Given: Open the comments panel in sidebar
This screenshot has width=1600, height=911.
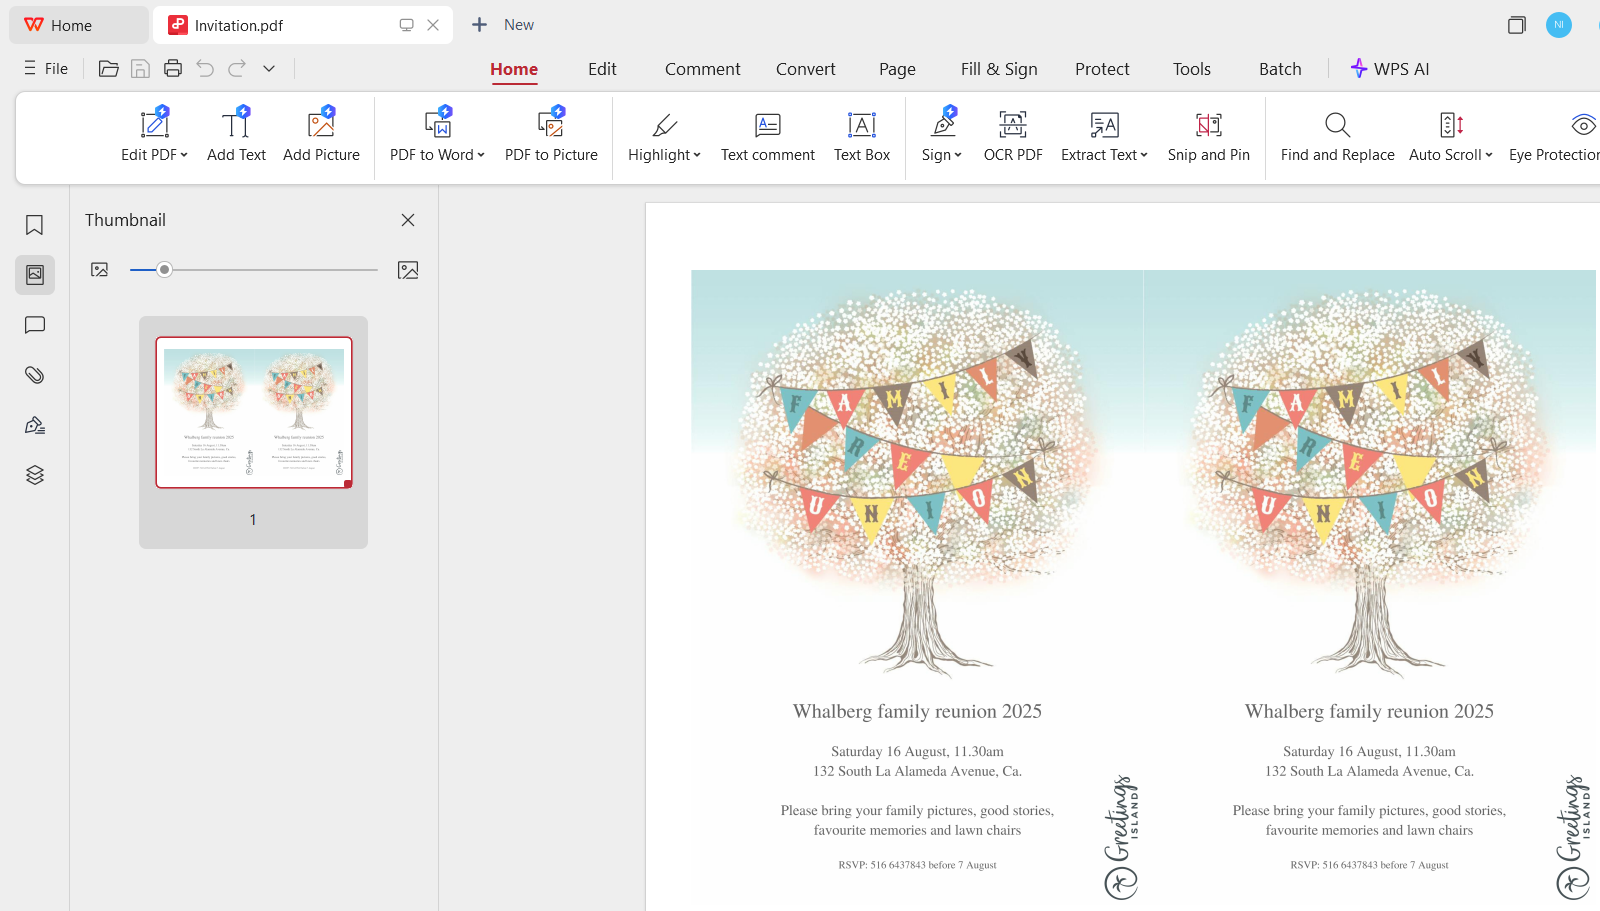Looking at the screenshot, I should (x=34, y=325).
